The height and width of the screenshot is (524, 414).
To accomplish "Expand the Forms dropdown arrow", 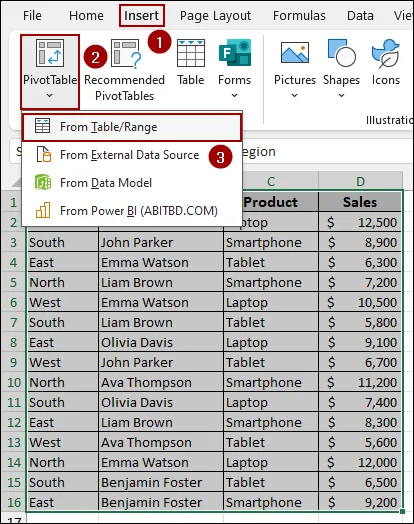I will tap(234, 96).
